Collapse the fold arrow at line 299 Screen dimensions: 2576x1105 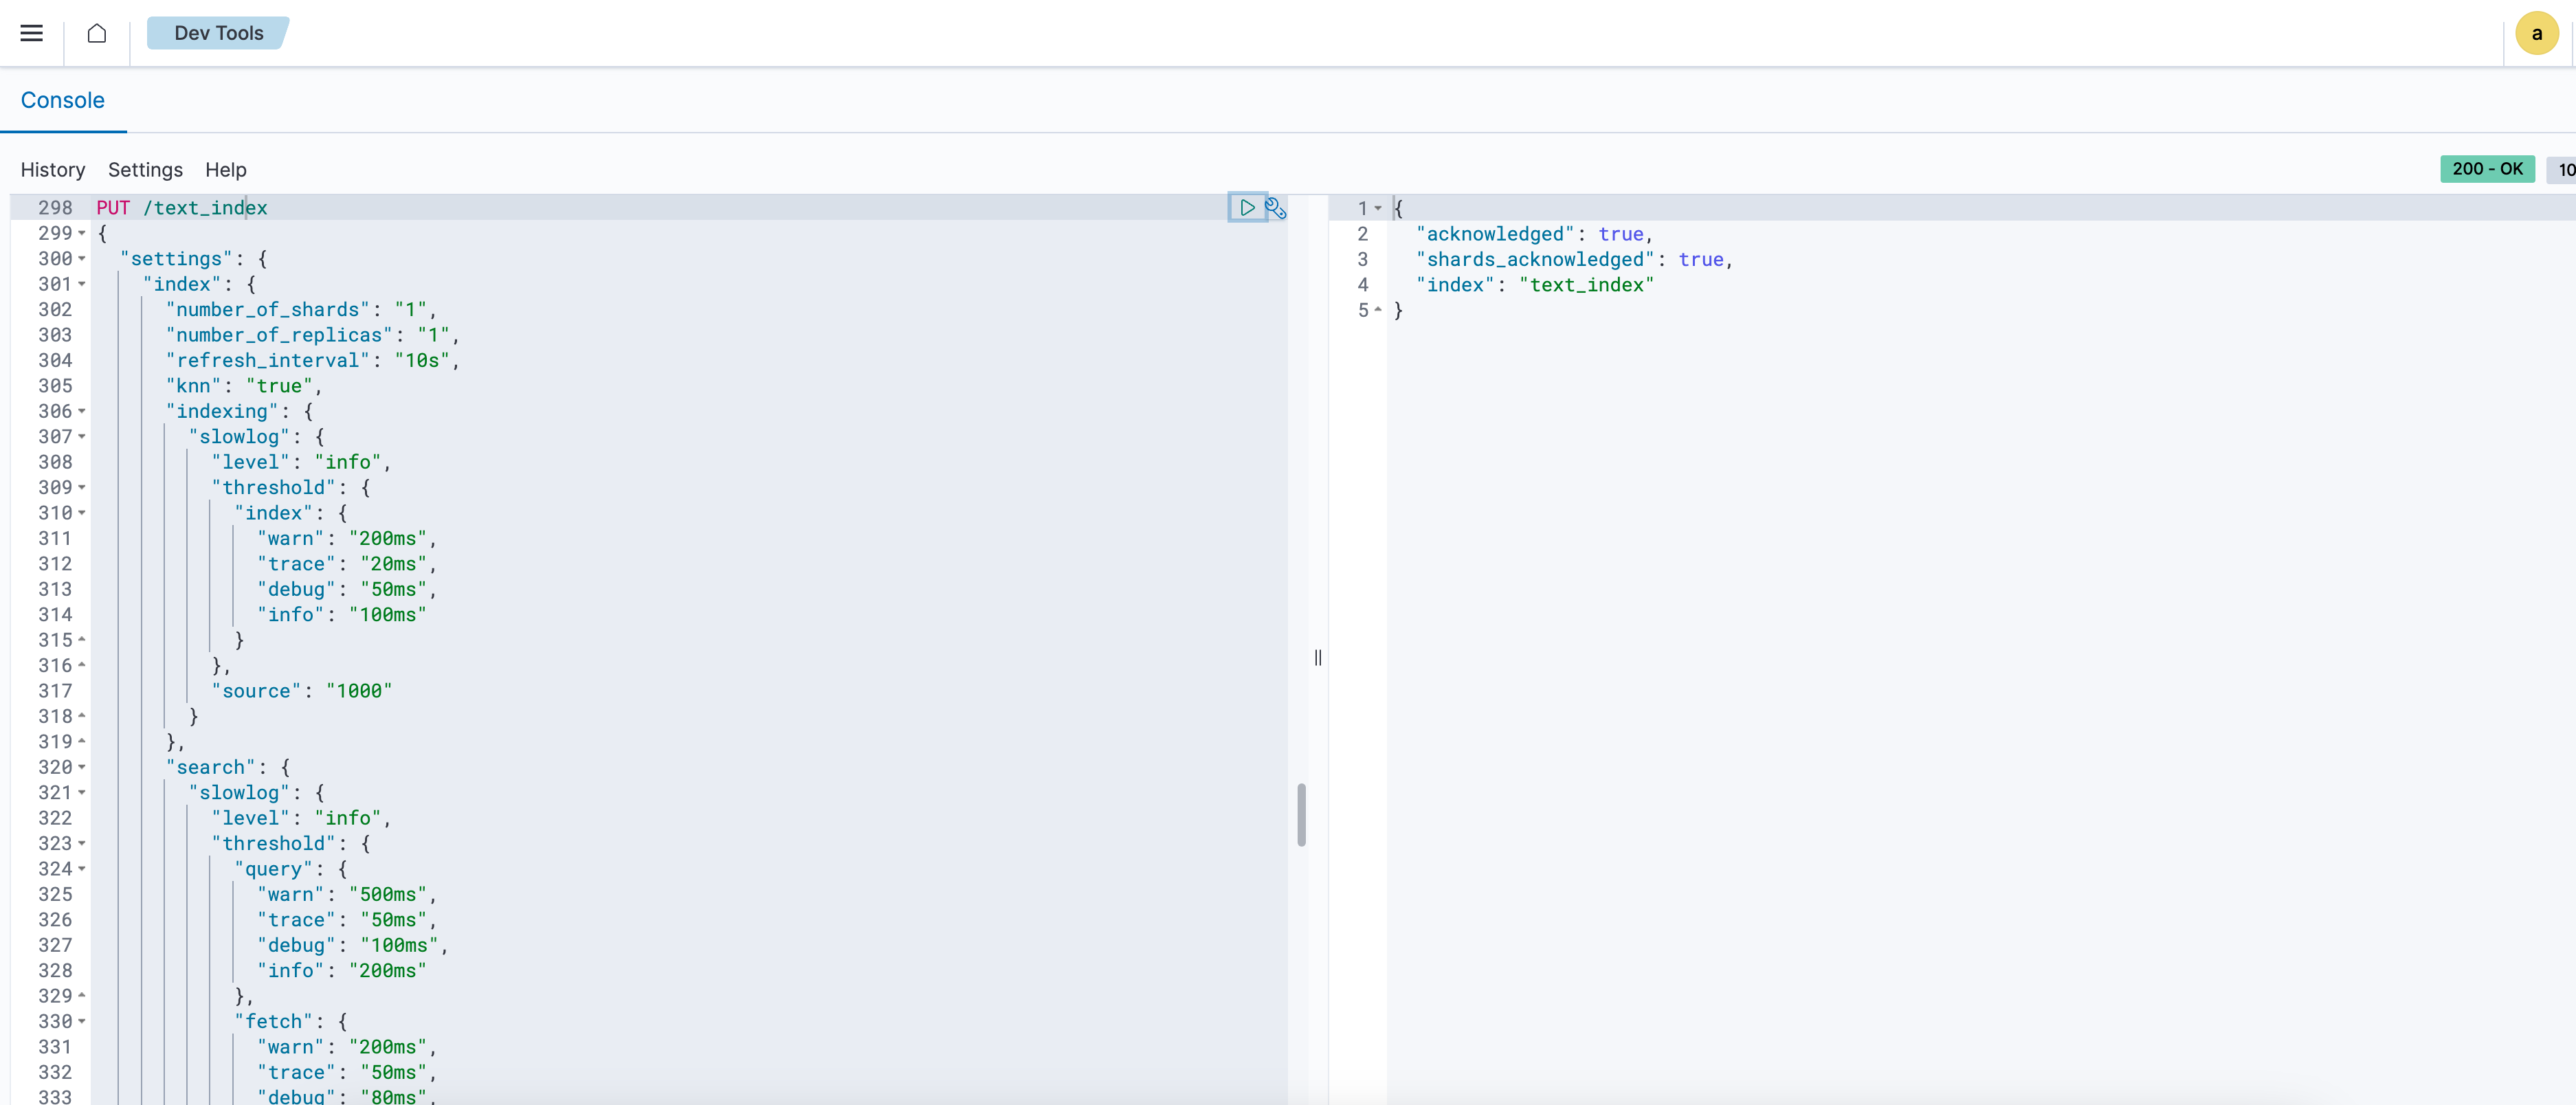click(x=82, y=234)
